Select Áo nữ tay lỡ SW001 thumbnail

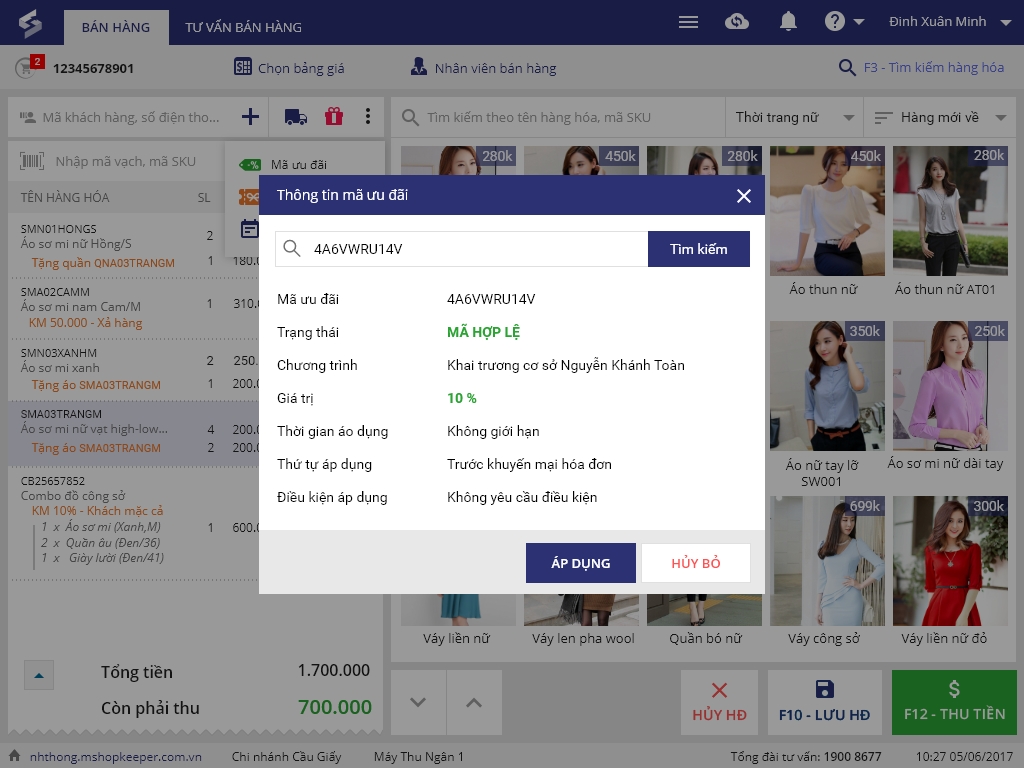tap(827, 385)
